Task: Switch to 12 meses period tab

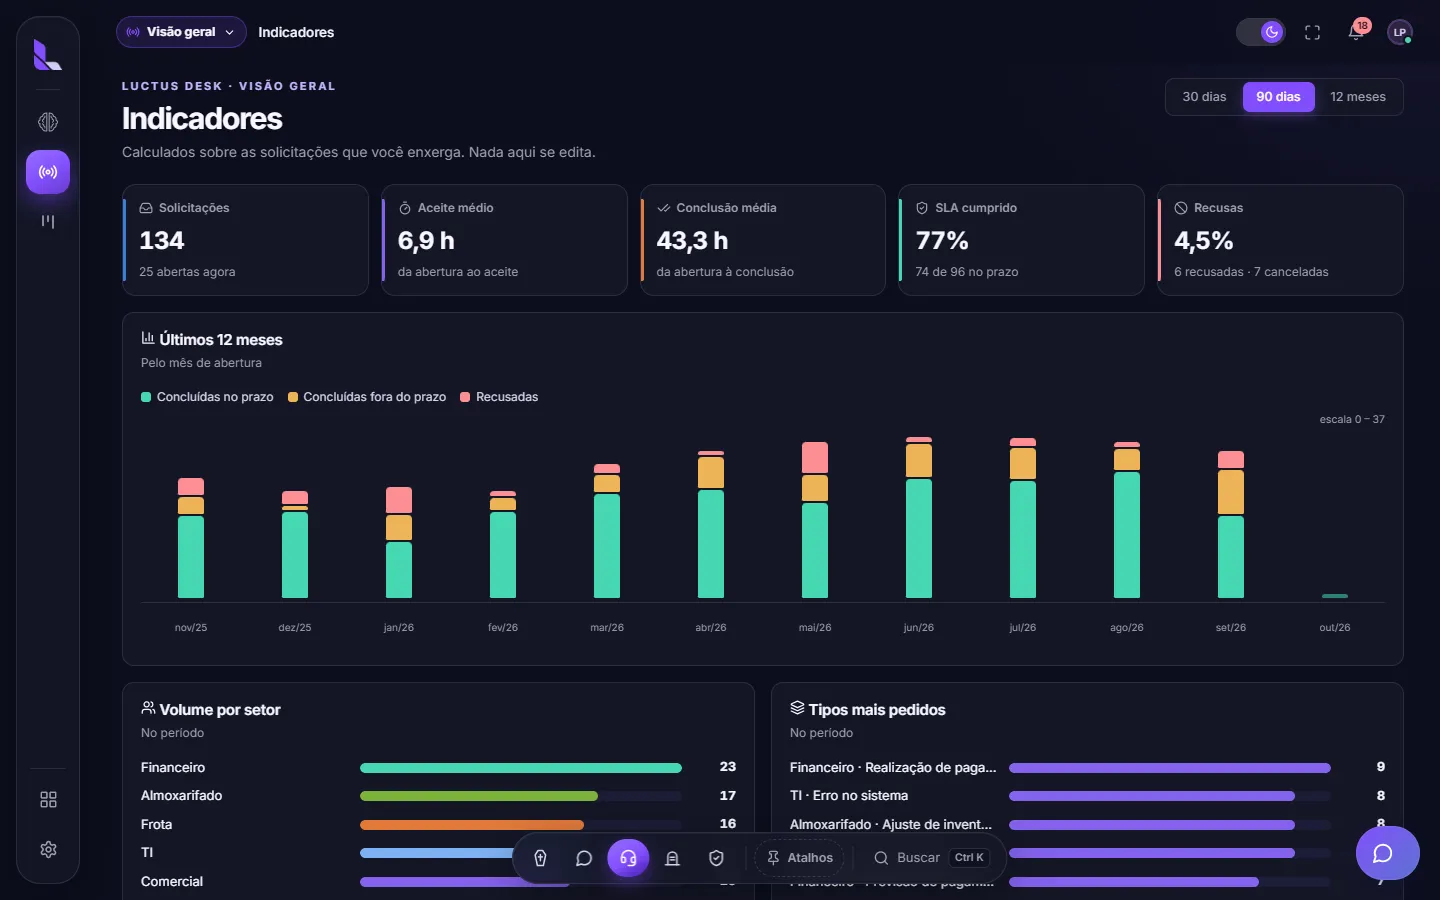Action: 1357,97
